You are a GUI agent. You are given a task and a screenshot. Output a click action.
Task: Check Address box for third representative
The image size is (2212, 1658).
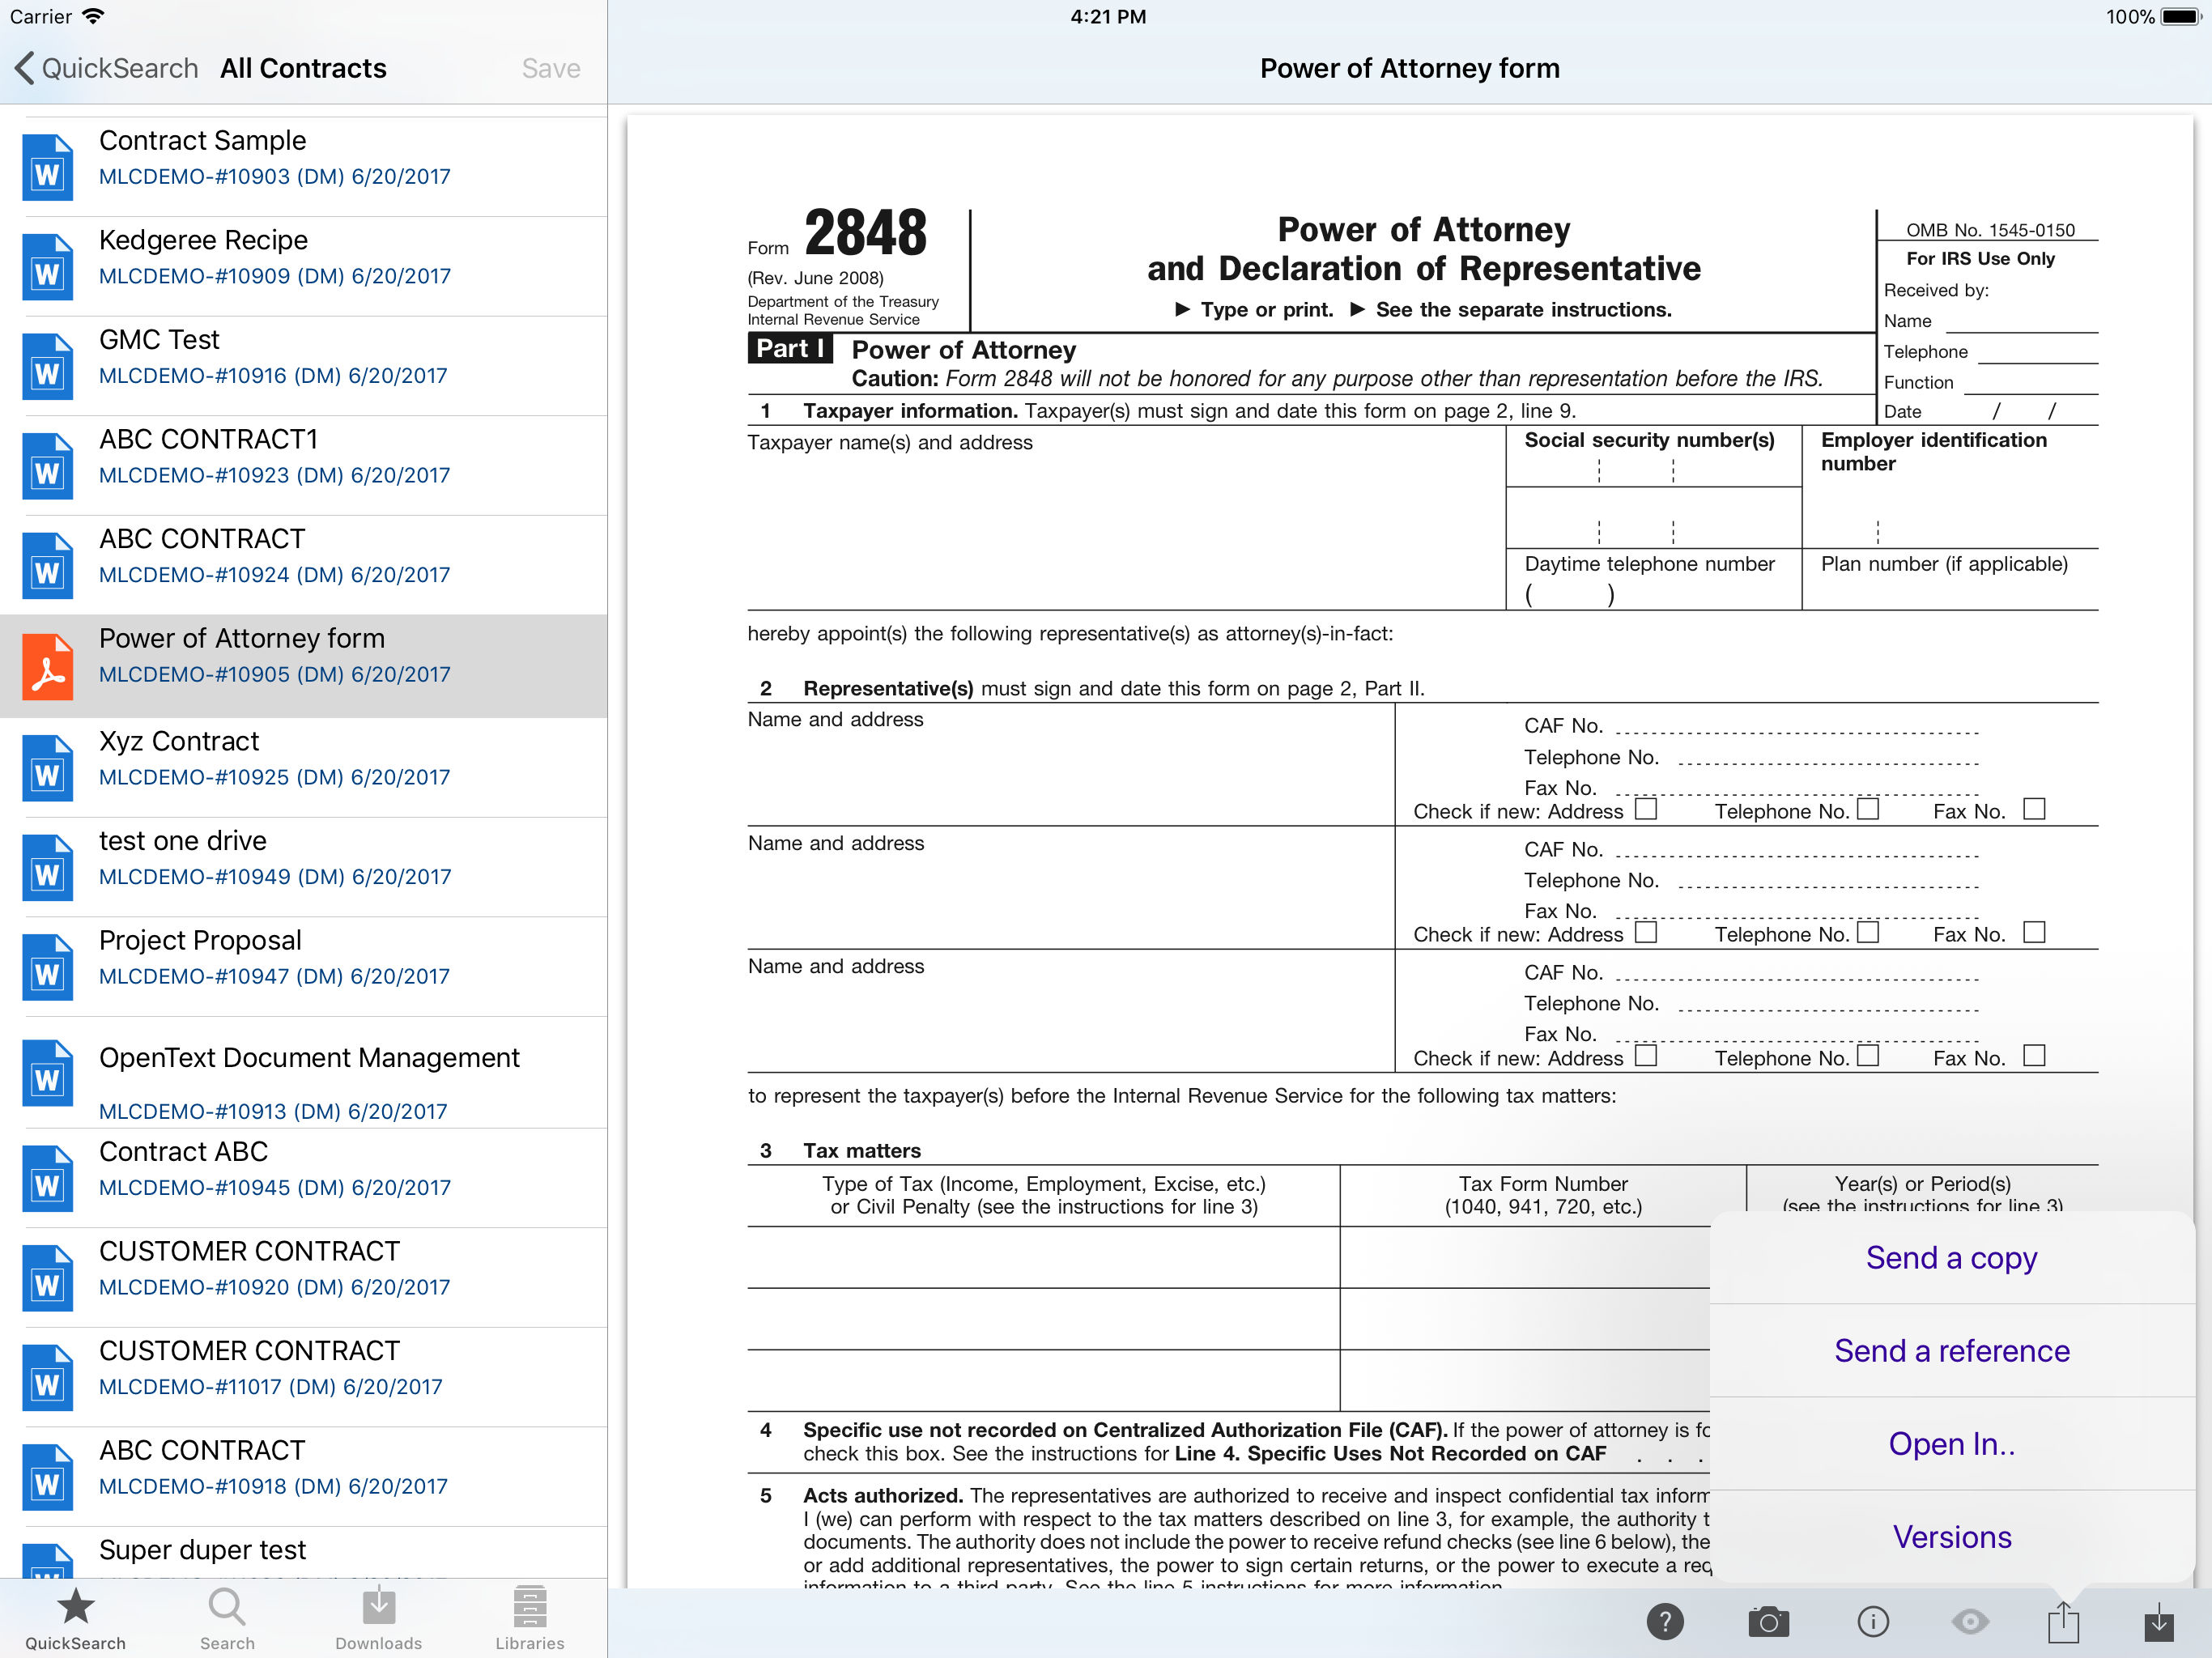coord(1646,1055)
